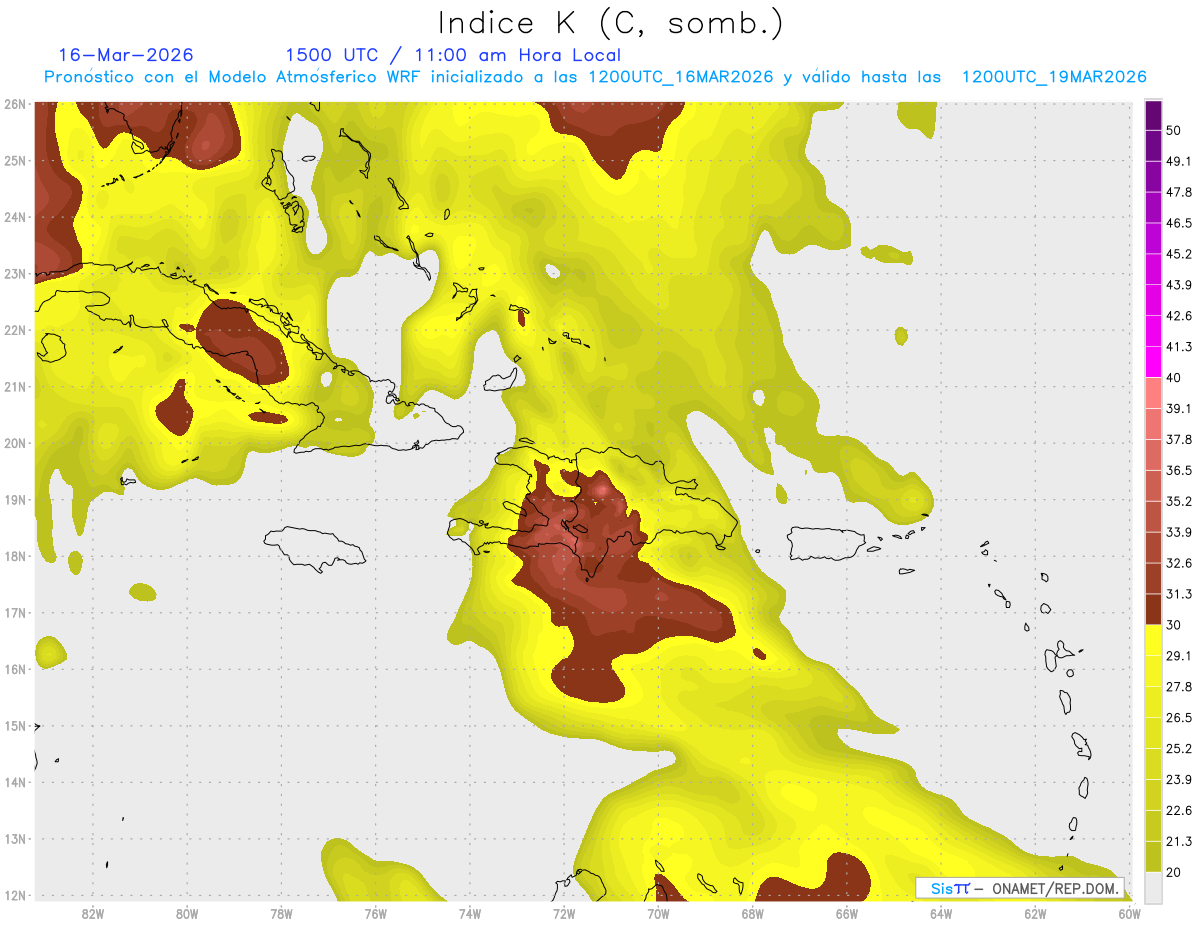This screenshot has width=1200, height=927.
Task: Click the colorbar value '49.1'
Action: click(x=1179, y=161)
